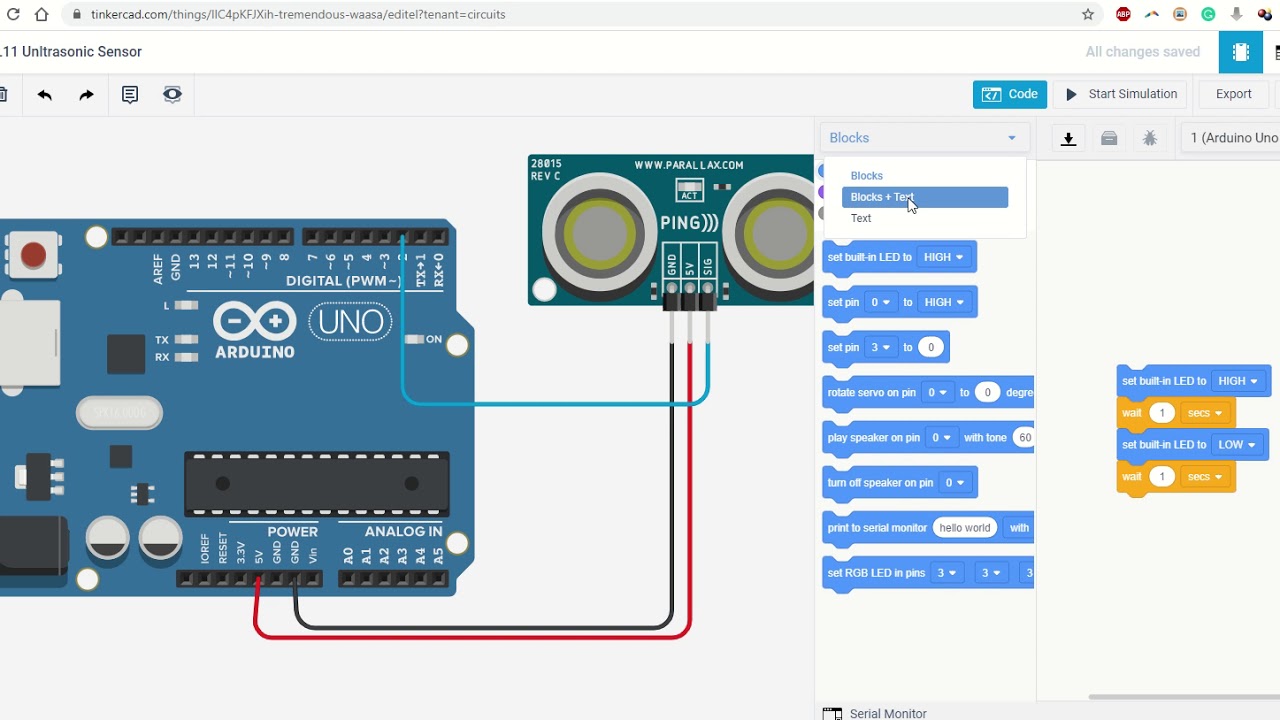Viewport: 1280px width, 720px height.
Task: Click print to serial monitor block
Action: click(x=928, y=528)
